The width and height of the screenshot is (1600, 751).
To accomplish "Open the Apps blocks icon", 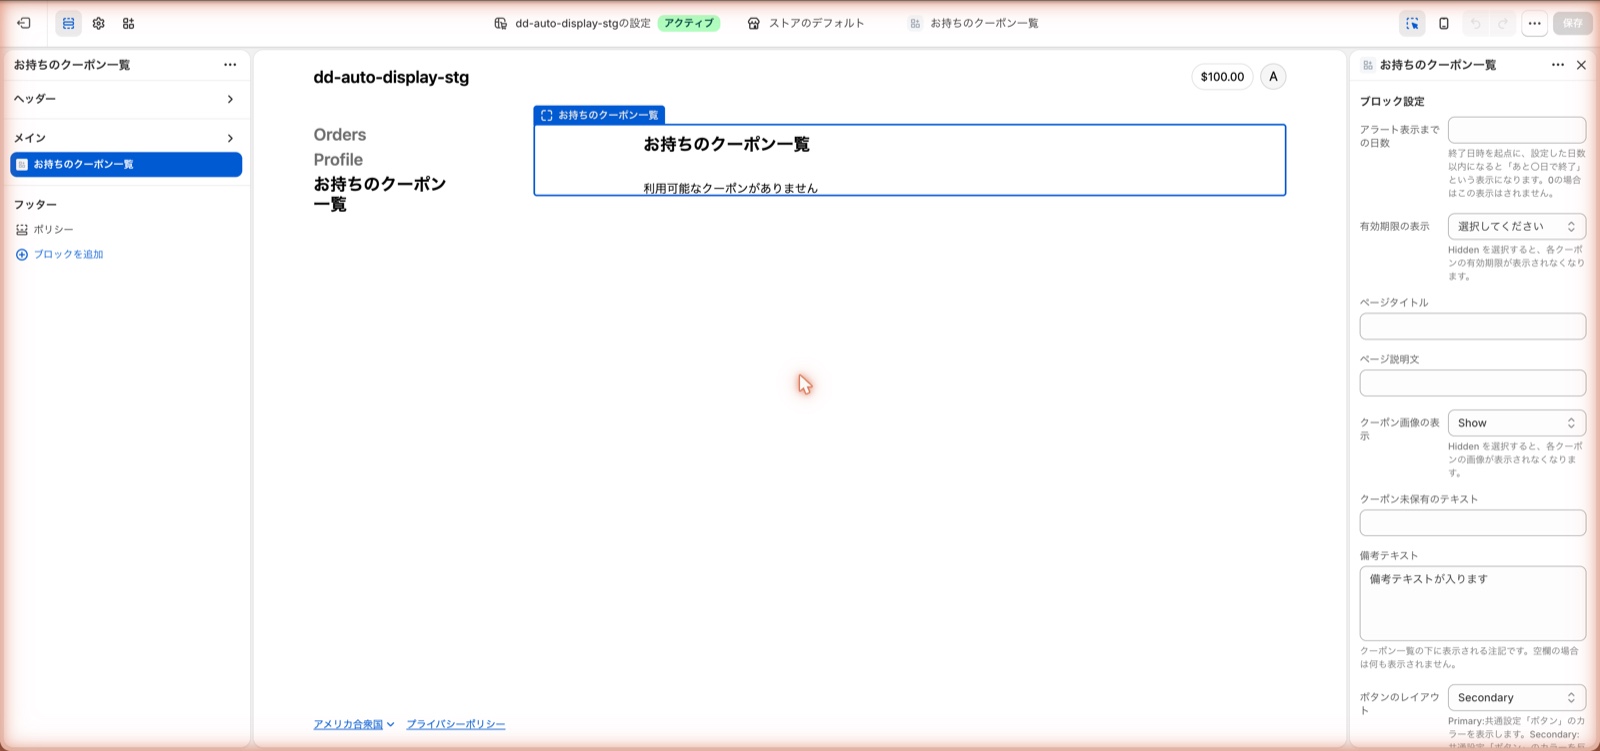I will pos(128,23).
